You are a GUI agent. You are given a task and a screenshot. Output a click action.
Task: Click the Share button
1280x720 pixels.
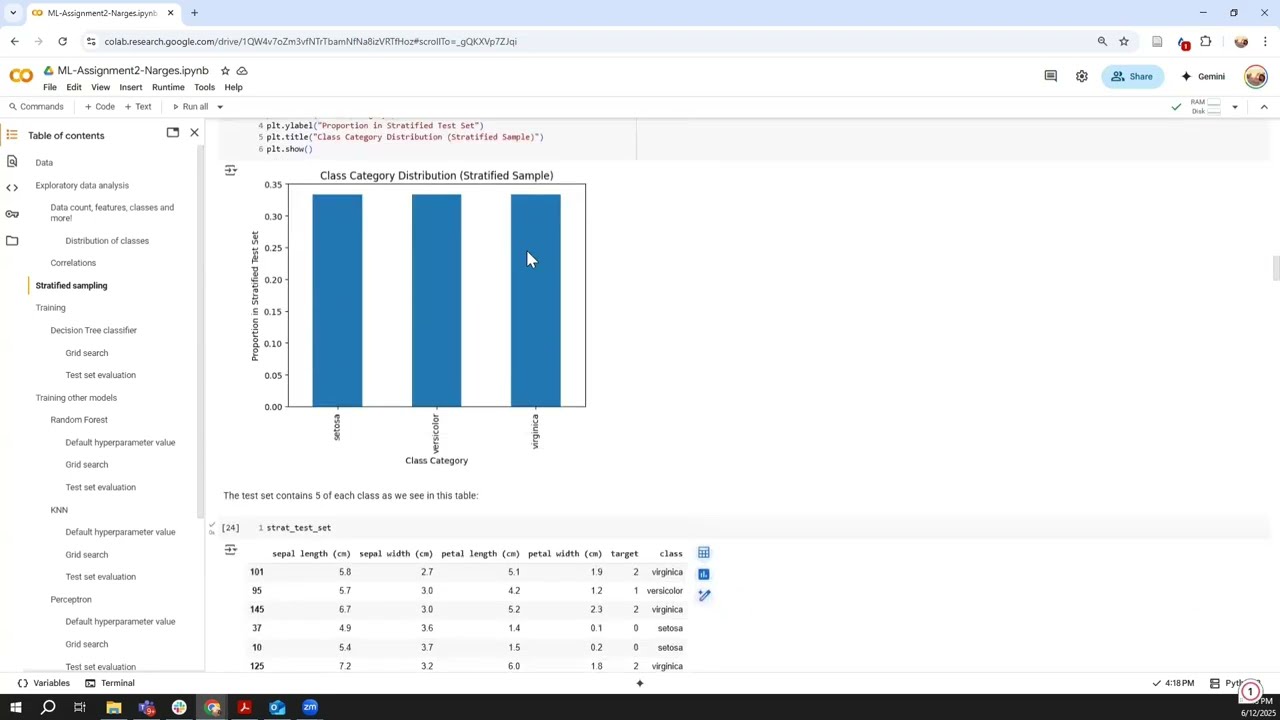[1132, 76]
